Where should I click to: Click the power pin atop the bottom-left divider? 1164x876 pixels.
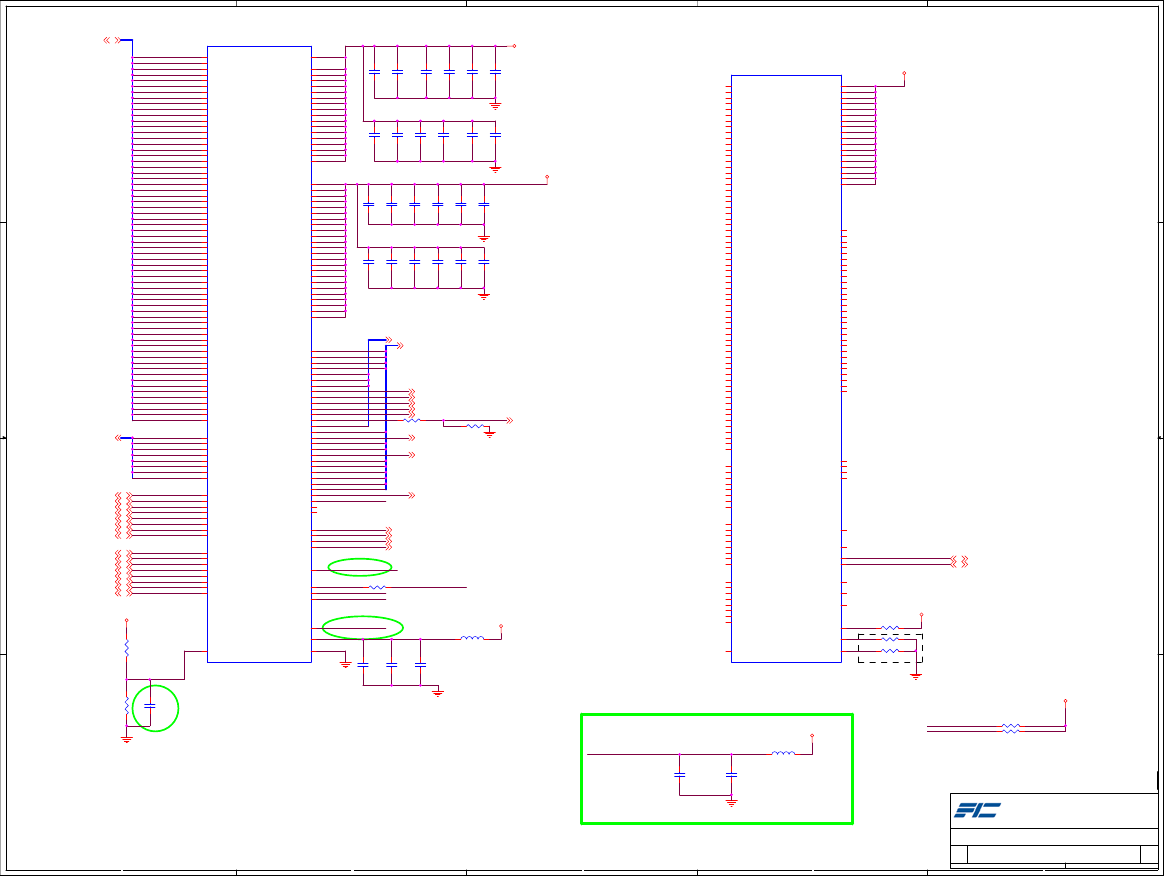pos(126,620)
